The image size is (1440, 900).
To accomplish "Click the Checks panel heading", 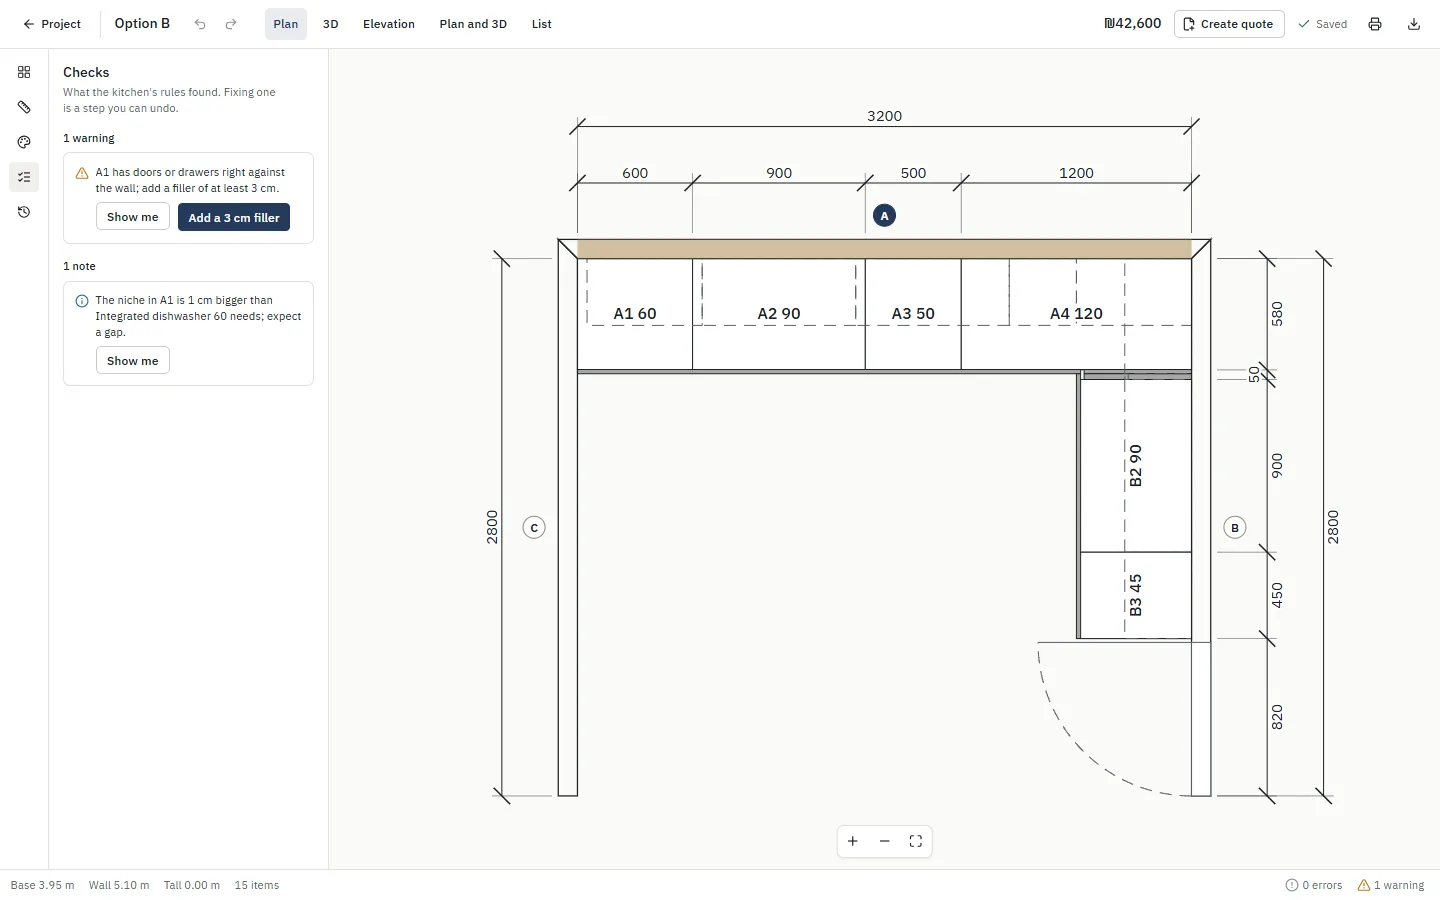I will [86, 72].
